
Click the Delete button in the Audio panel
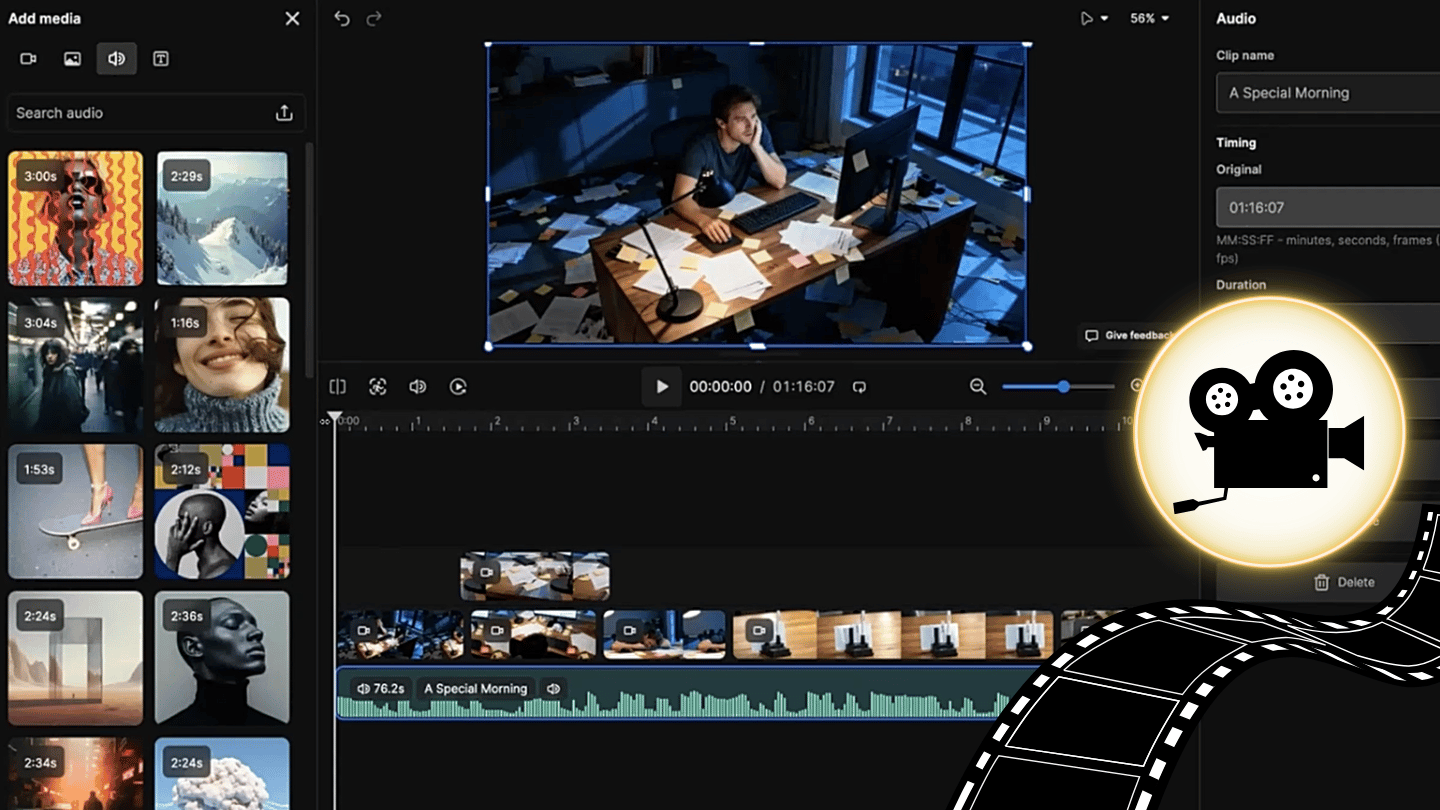pos(1345,582)
